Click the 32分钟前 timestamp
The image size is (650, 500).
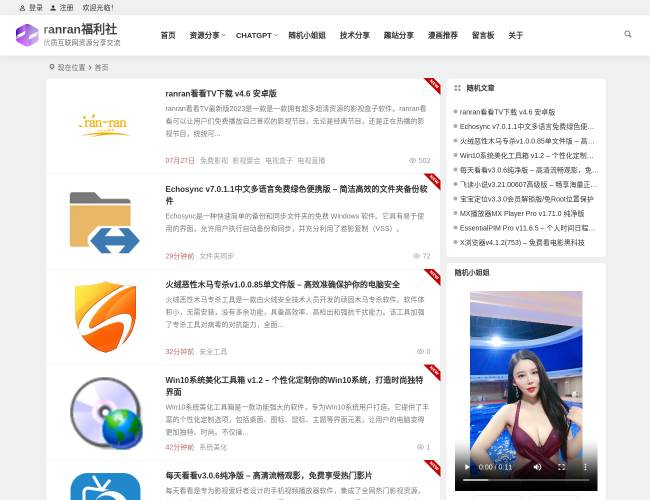click(x=180, y=352)
